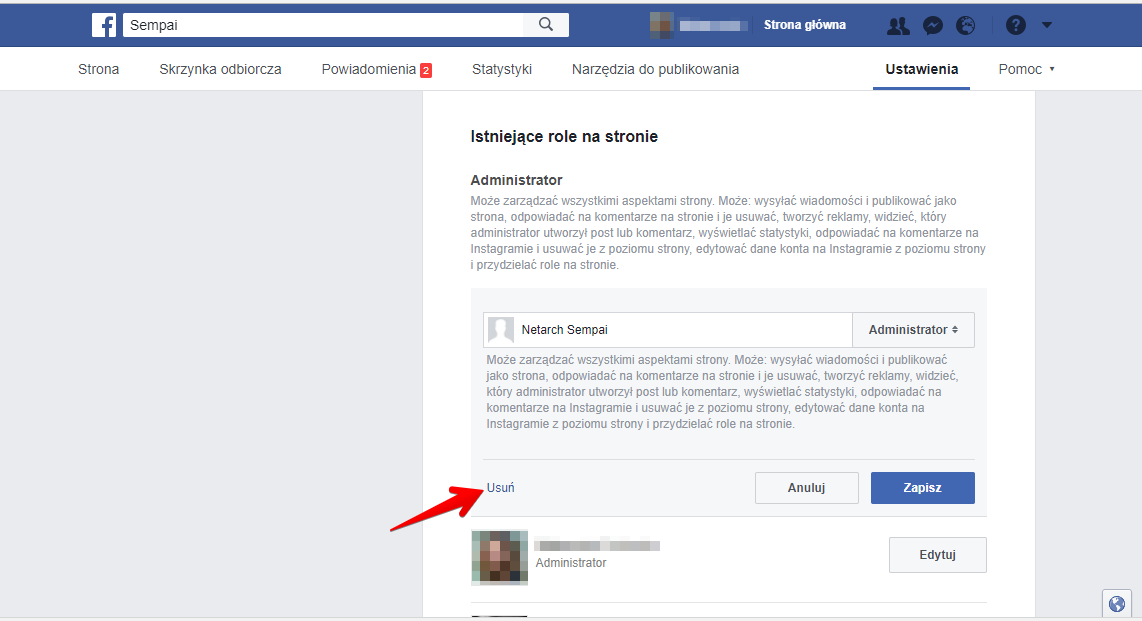Expand the account menu arrow in header
This screenshot has height=621, width=1142.
tap(1047, 25)
